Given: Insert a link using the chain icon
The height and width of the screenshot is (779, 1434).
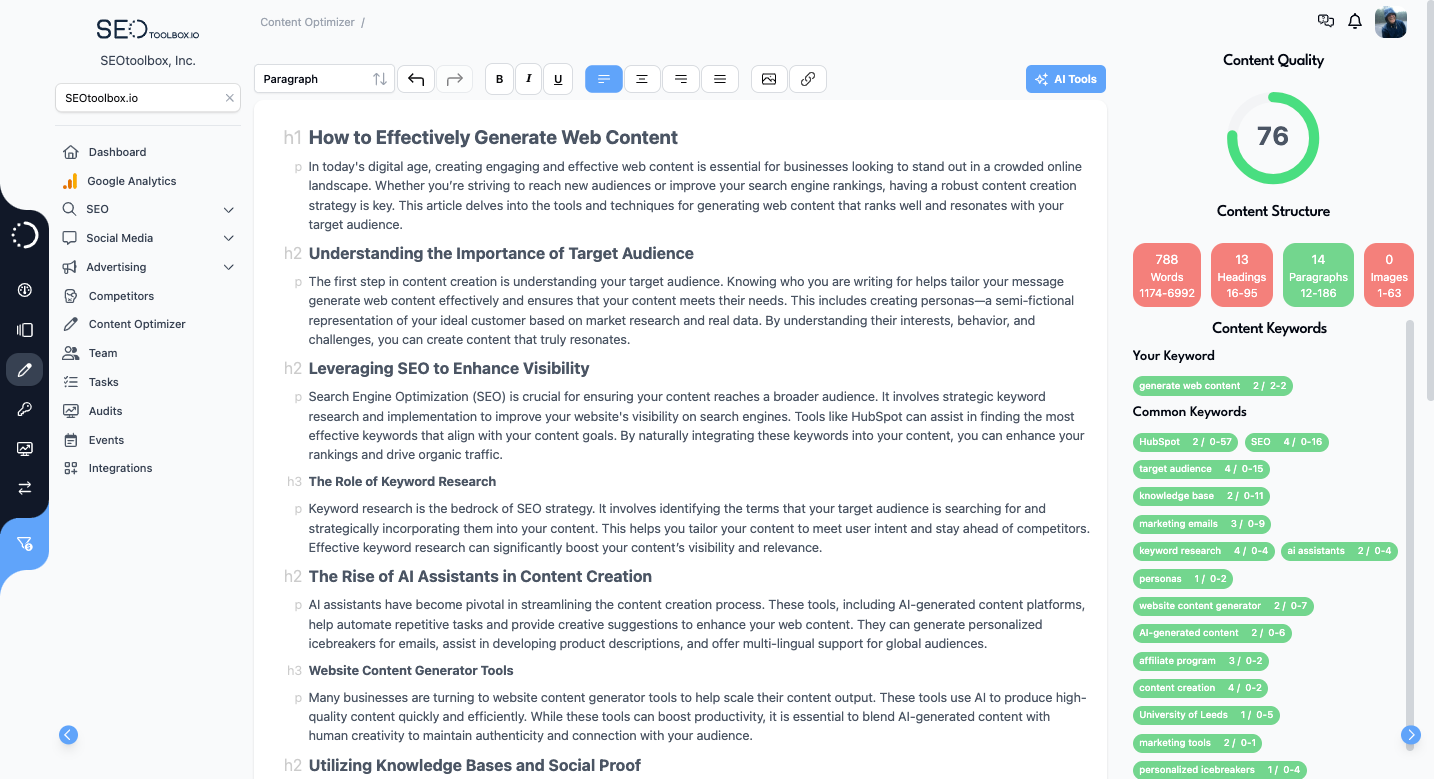Looking at the screenshot, I should pos(807,79).
